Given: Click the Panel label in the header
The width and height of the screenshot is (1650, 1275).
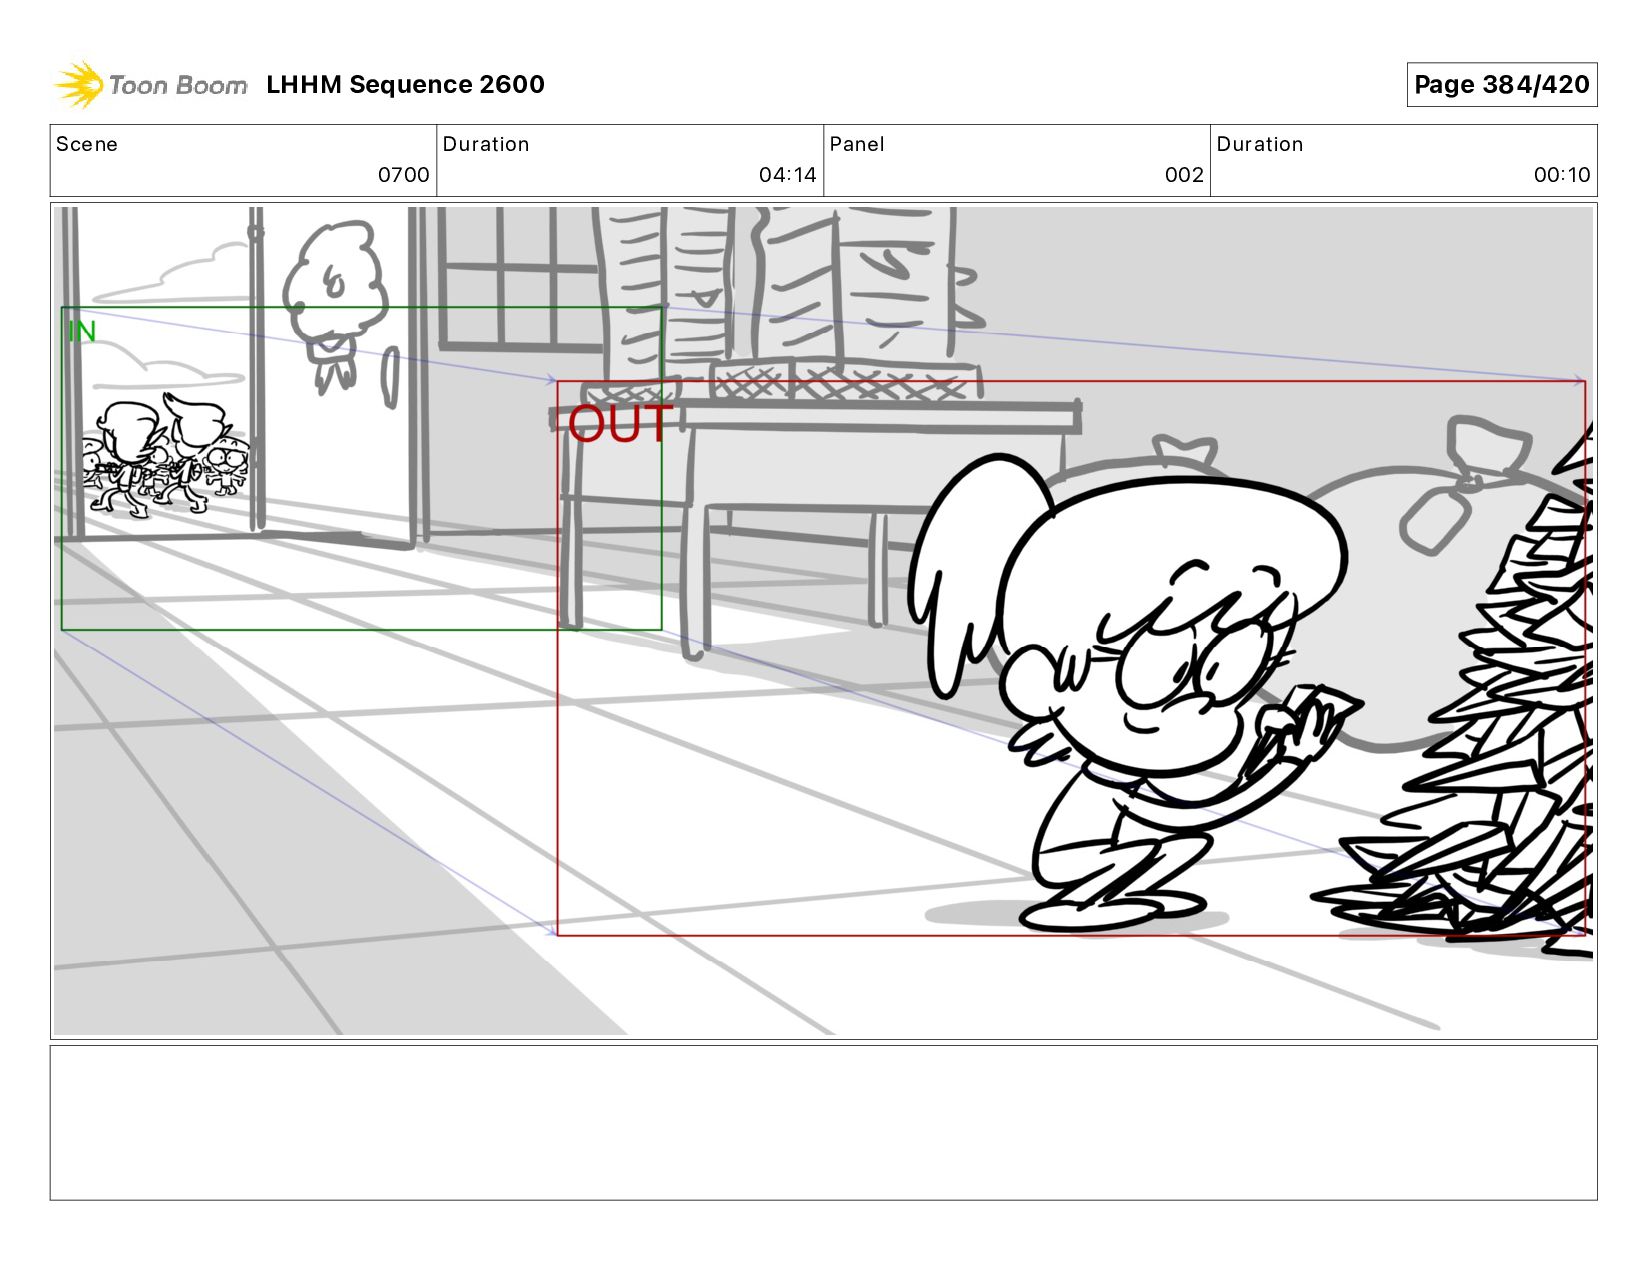Looking at the screenshot, I should point(857,144).
